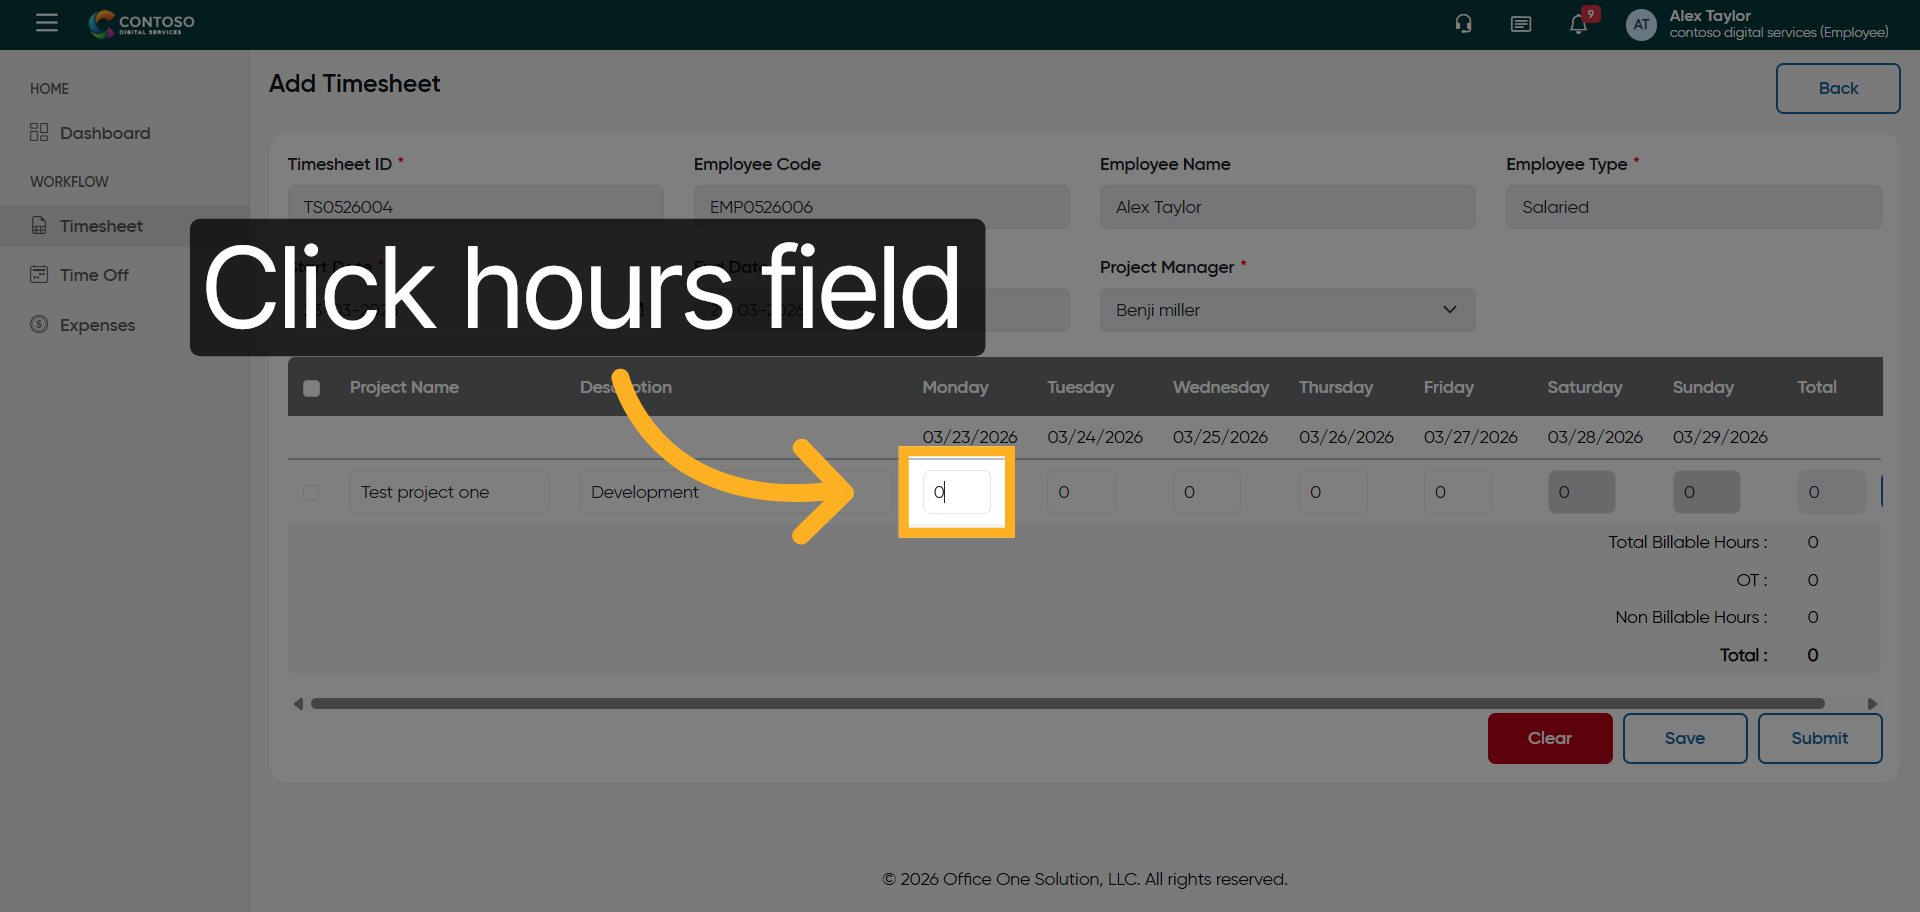Click the Dashboard grid icon
Image resolution: width=1920 pixels, height=912 pixels.
click(x=39, y=133)
